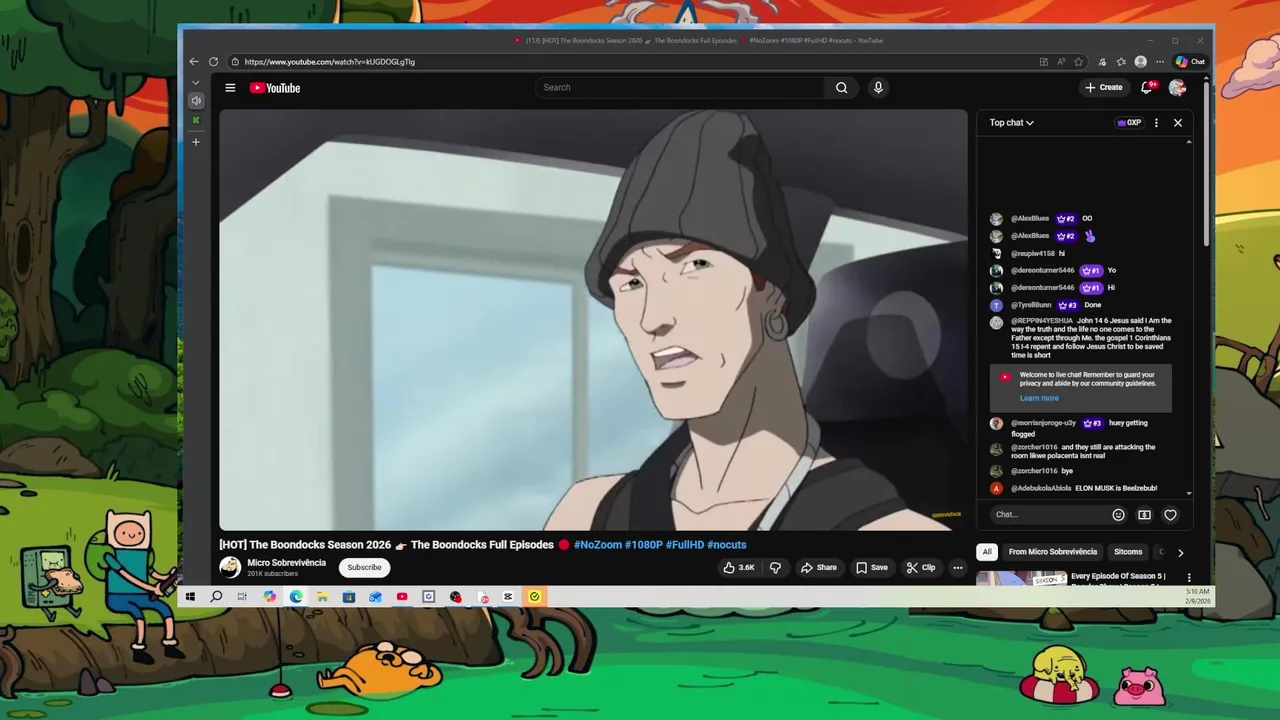Go back with browser back arrow
Image resolution: width=1280 pixels, height=720 pixels.
pyautogui.click(x=194, y=62)
